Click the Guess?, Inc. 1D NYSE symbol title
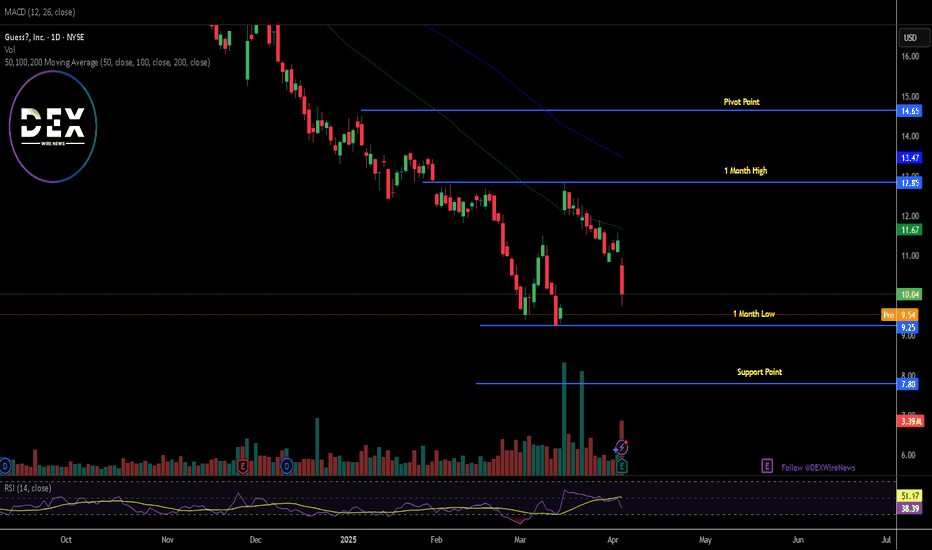 click(x=45, y=37)
